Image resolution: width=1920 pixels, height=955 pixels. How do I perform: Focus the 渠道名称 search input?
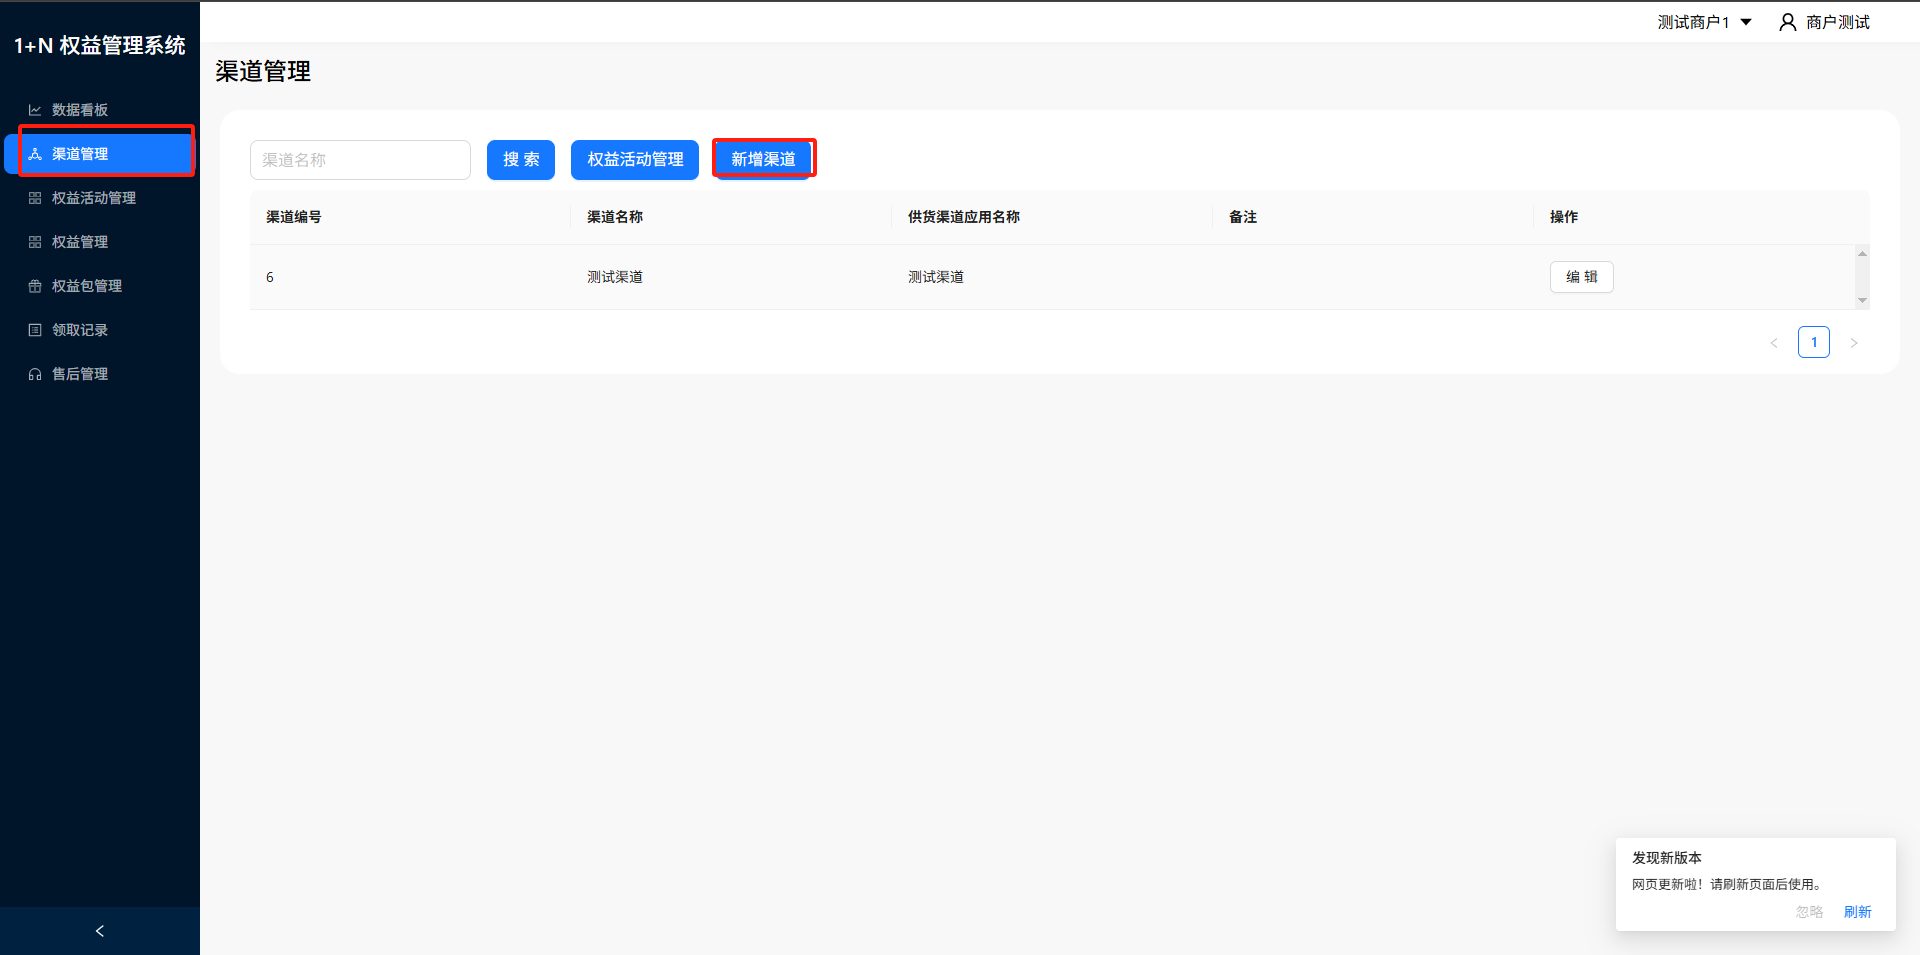coord(360,160)
